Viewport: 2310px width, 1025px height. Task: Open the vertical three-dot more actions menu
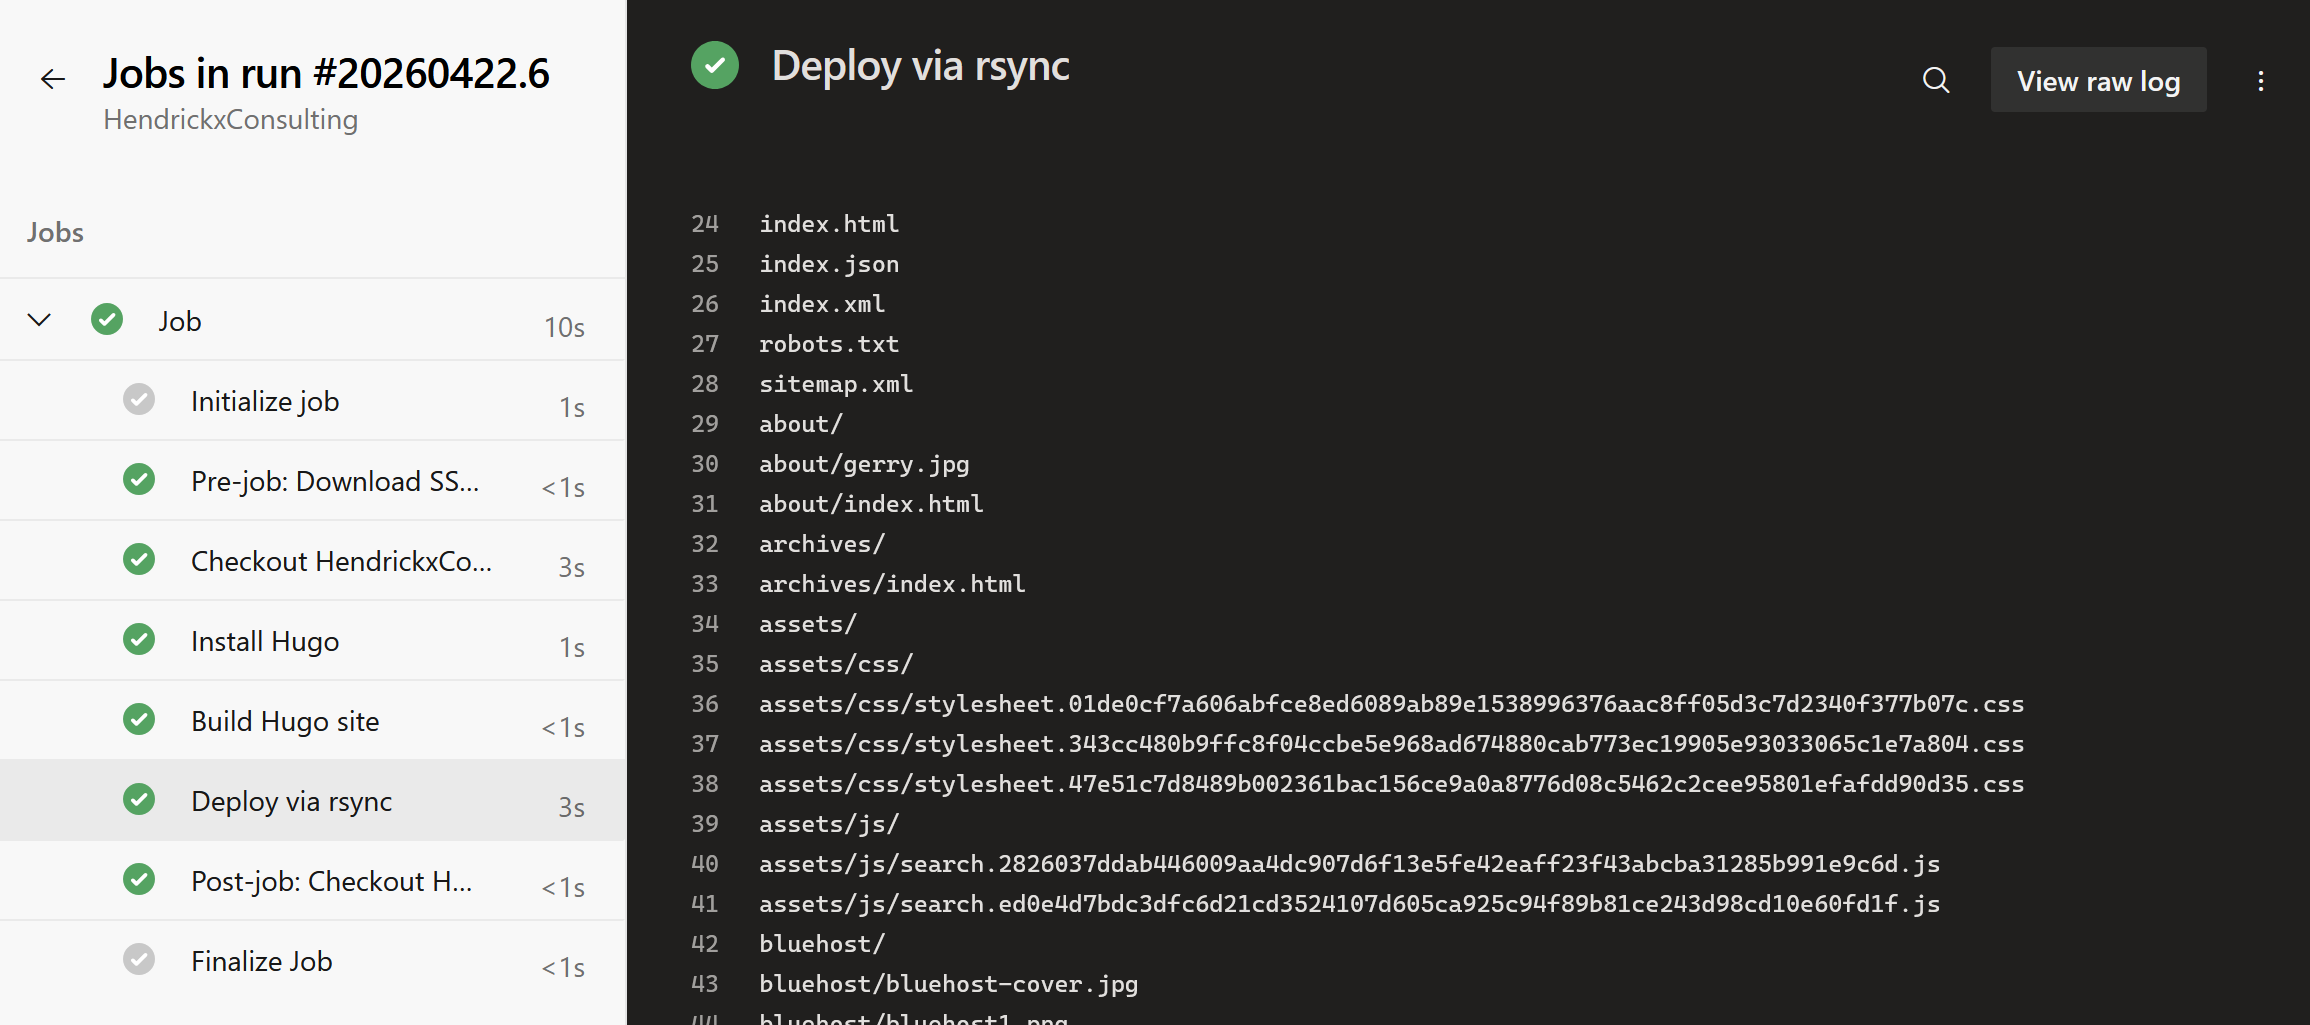pos(2260,81)
